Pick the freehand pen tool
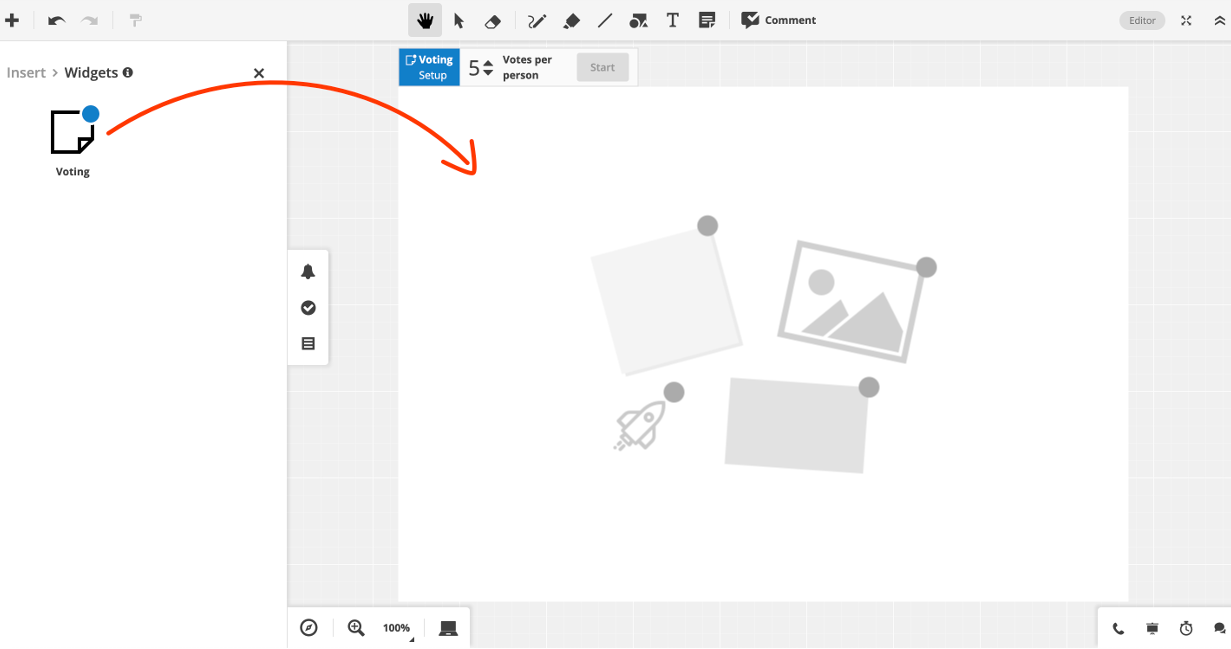The height and width of the screenshot is (649, 1231). click(537, 20)
